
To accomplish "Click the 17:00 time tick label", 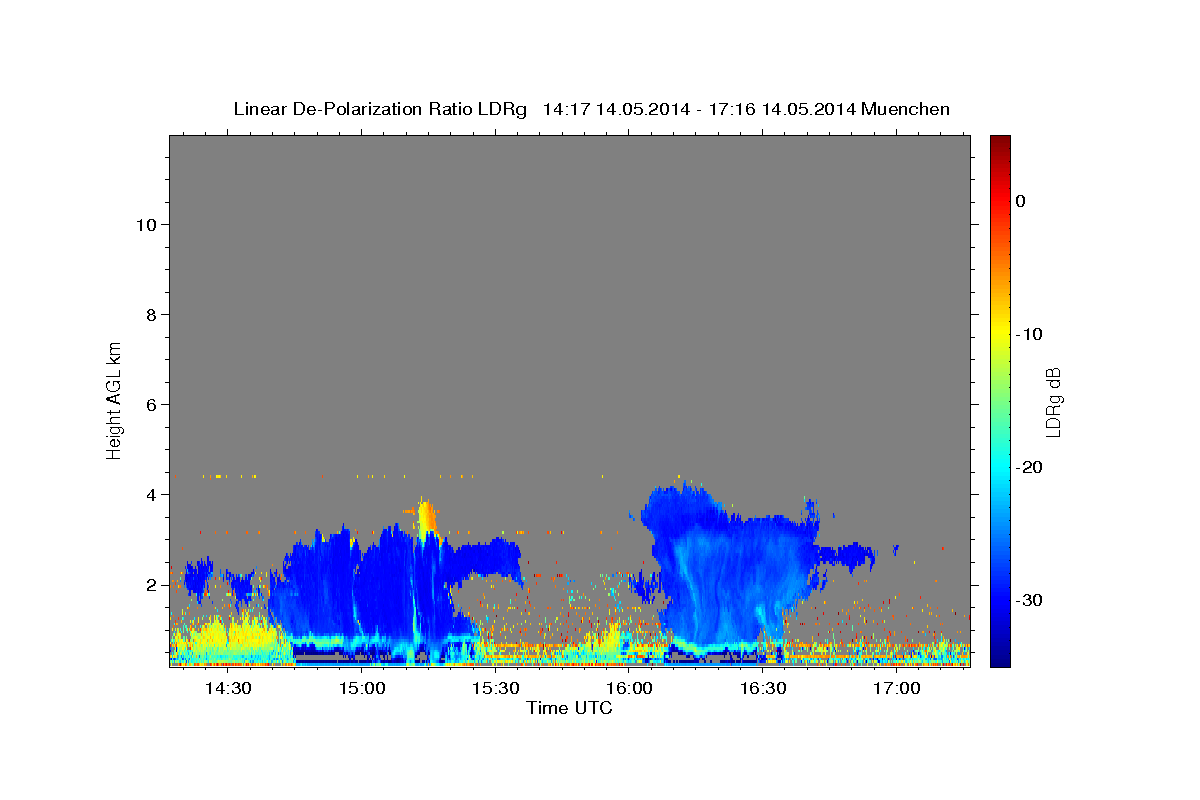I will point(897,689).
